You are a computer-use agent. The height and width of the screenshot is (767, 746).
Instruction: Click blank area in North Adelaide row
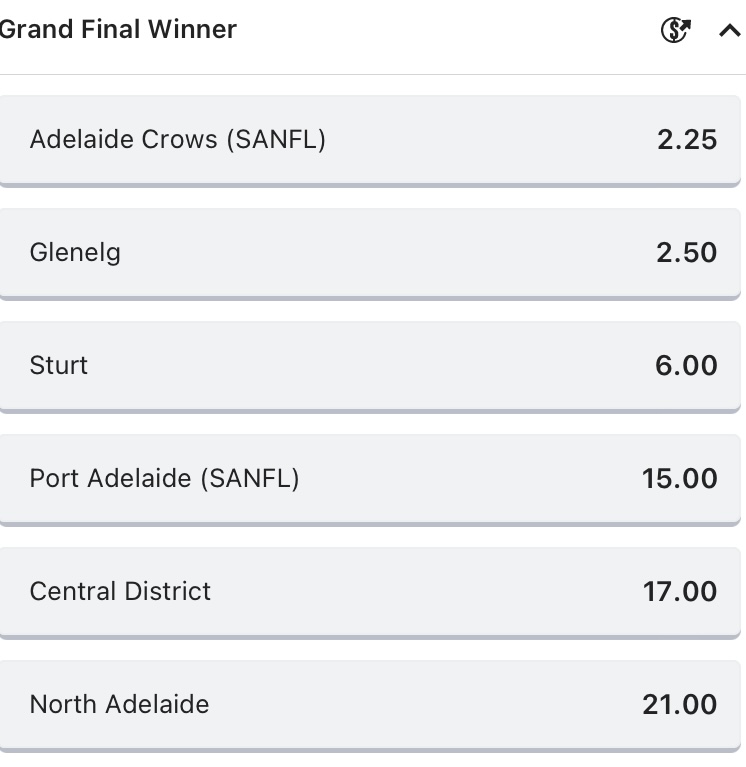[420, 705]
